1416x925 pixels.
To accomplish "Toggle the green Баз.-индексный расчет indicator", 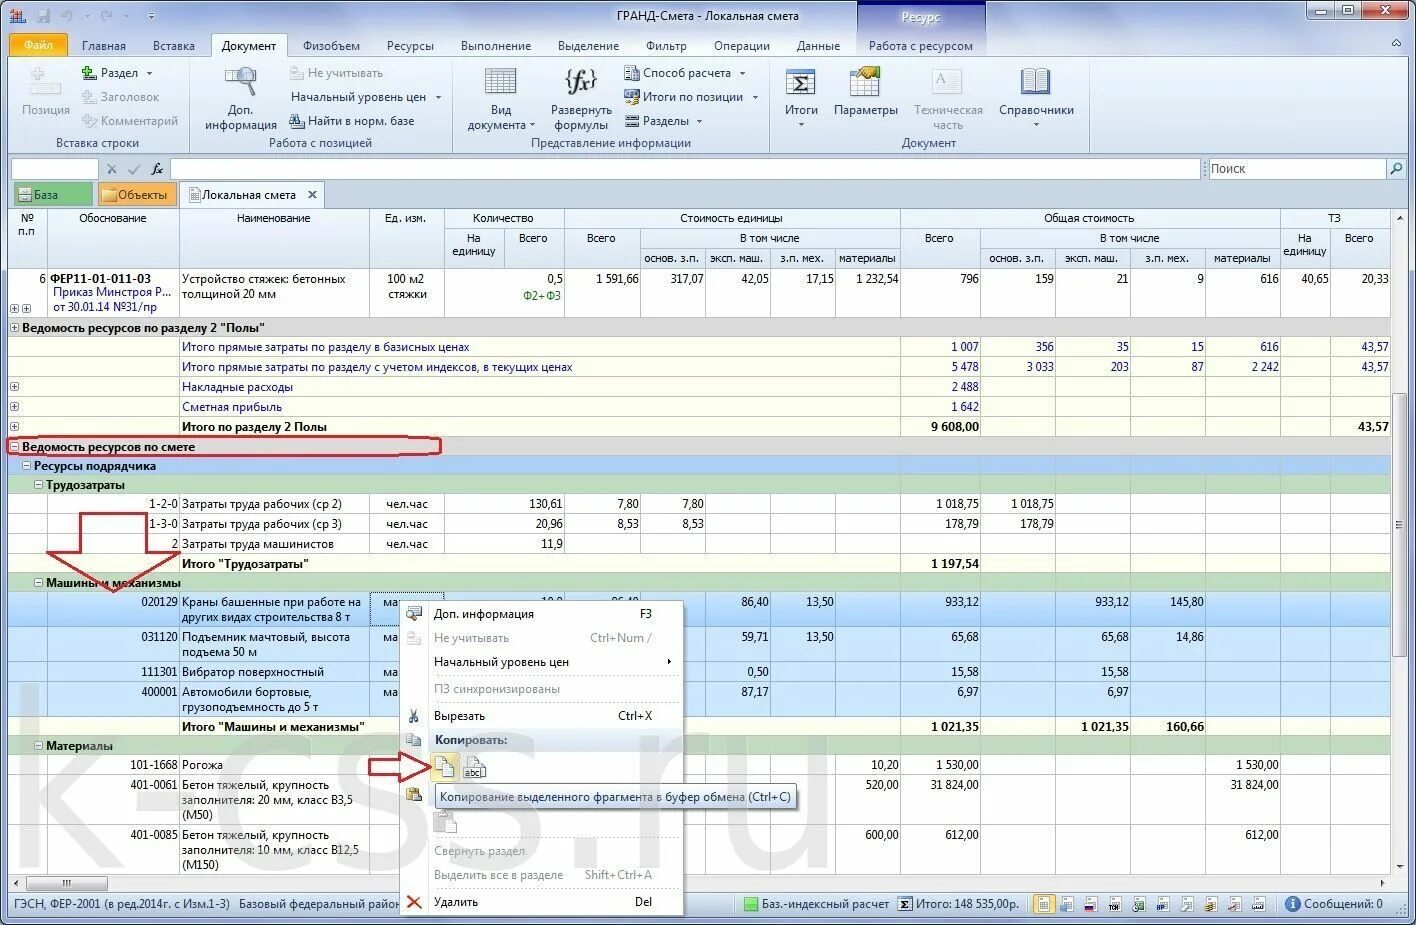I will [750, 904].
